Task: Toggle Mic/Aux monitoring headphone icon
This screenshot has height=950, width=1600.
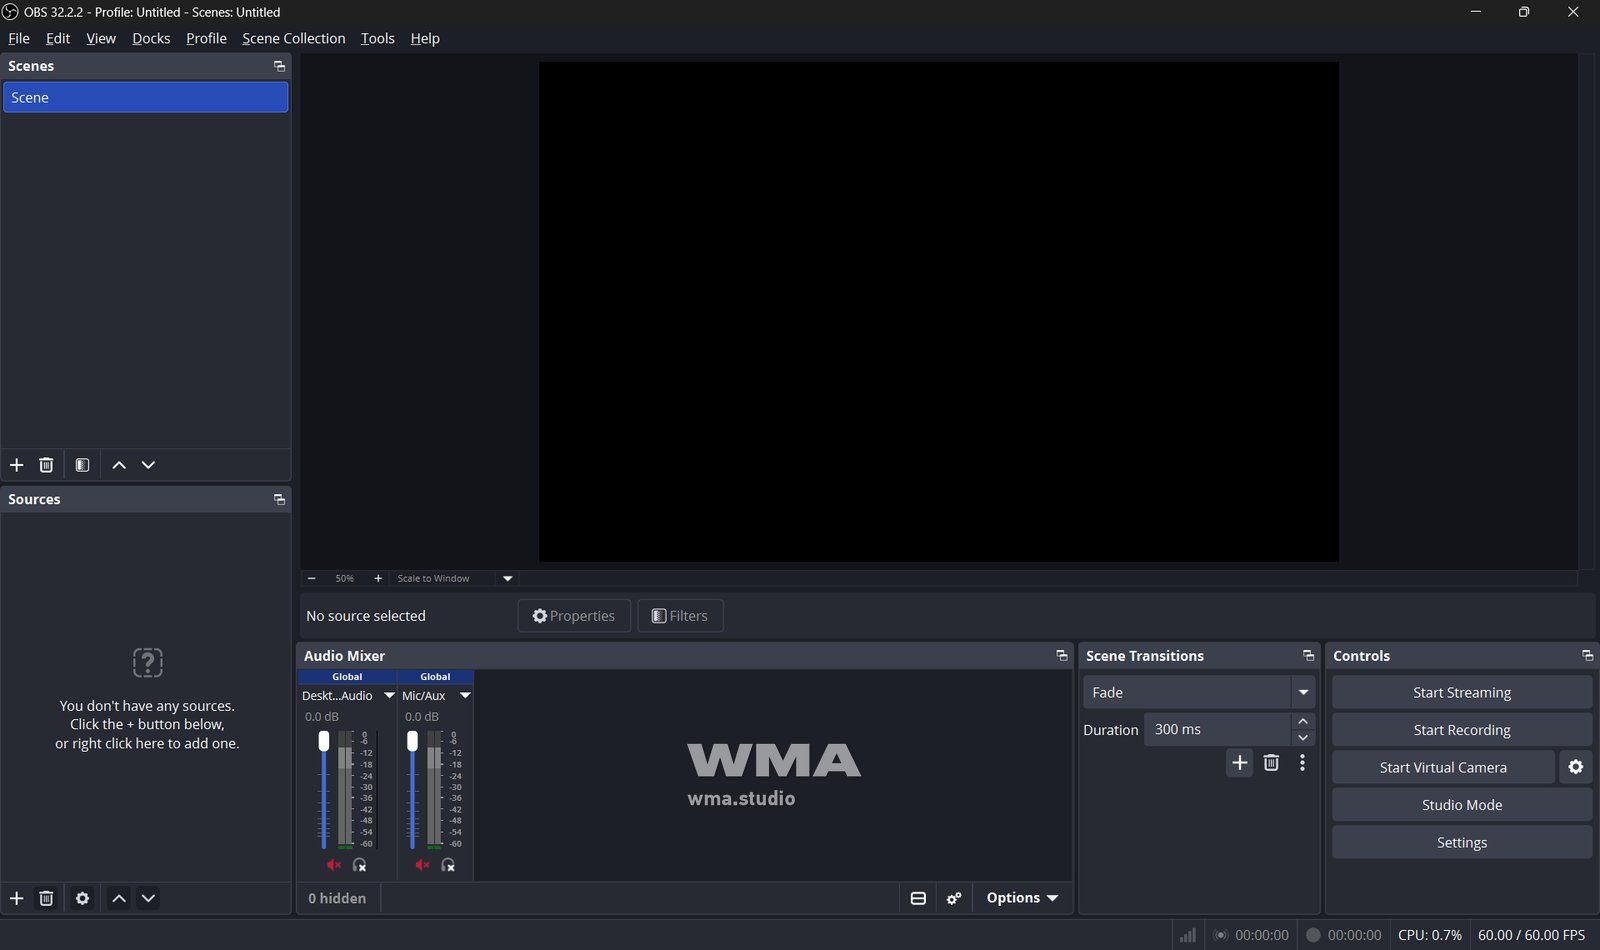Action: click(448, 865)
